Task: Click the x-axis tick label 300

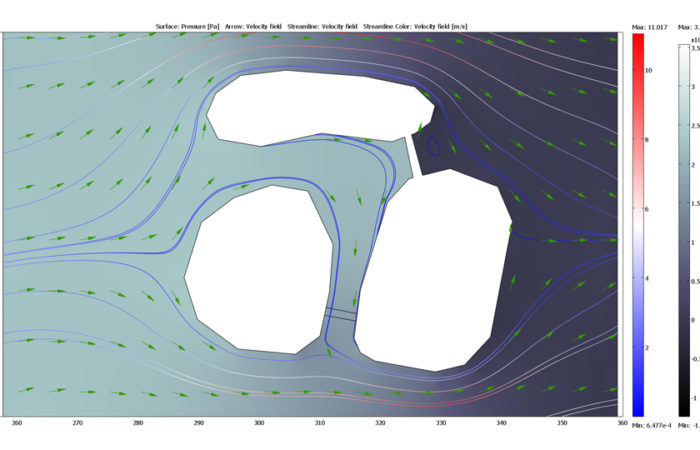Action: (x=259, y=423)
